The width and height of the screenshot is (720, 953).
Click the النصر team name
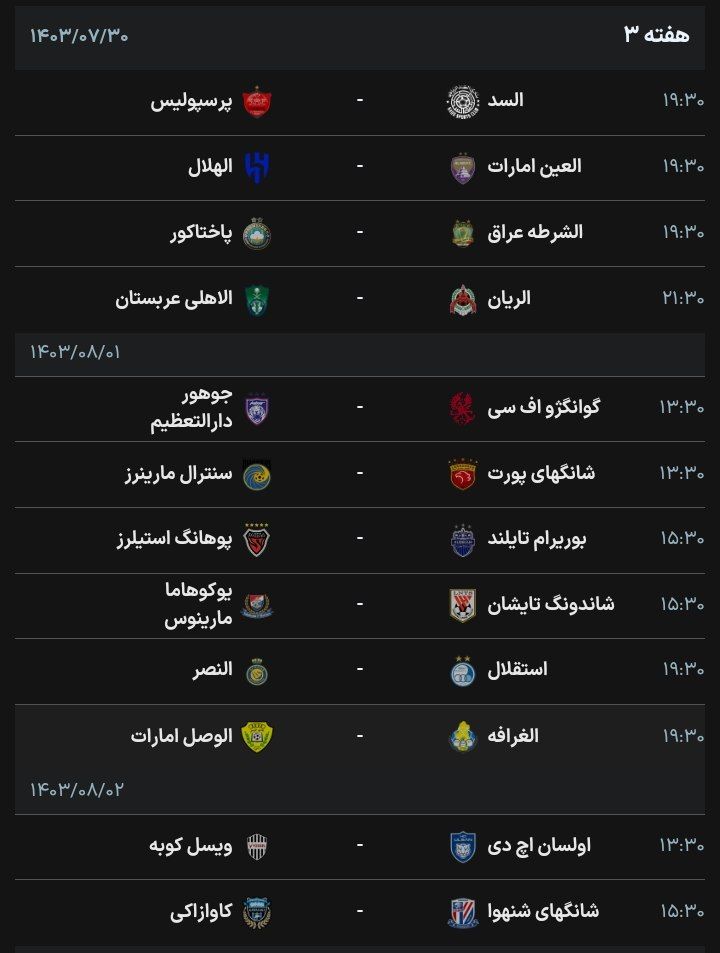point(212,670)
